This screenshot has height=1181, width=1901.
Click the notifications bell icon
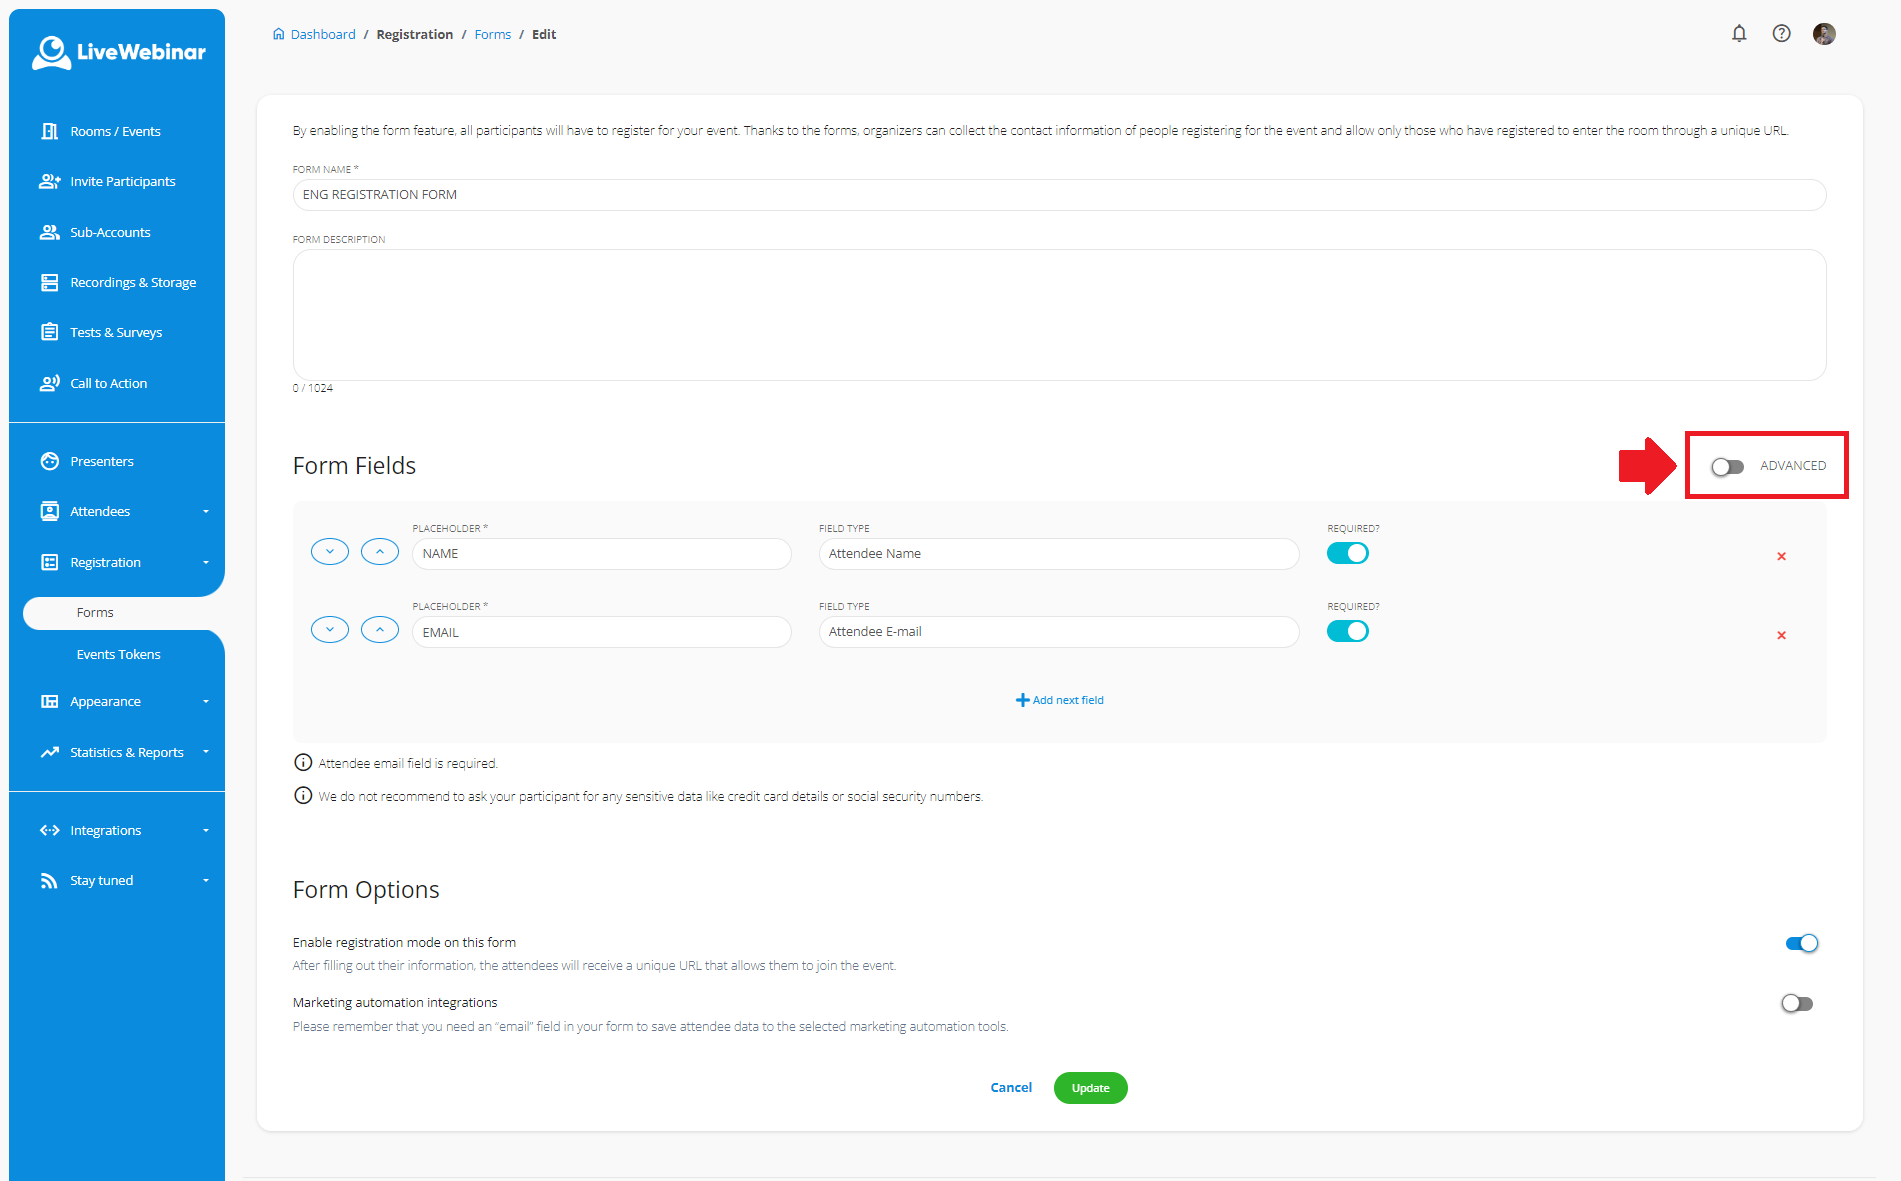point(1739,34)
